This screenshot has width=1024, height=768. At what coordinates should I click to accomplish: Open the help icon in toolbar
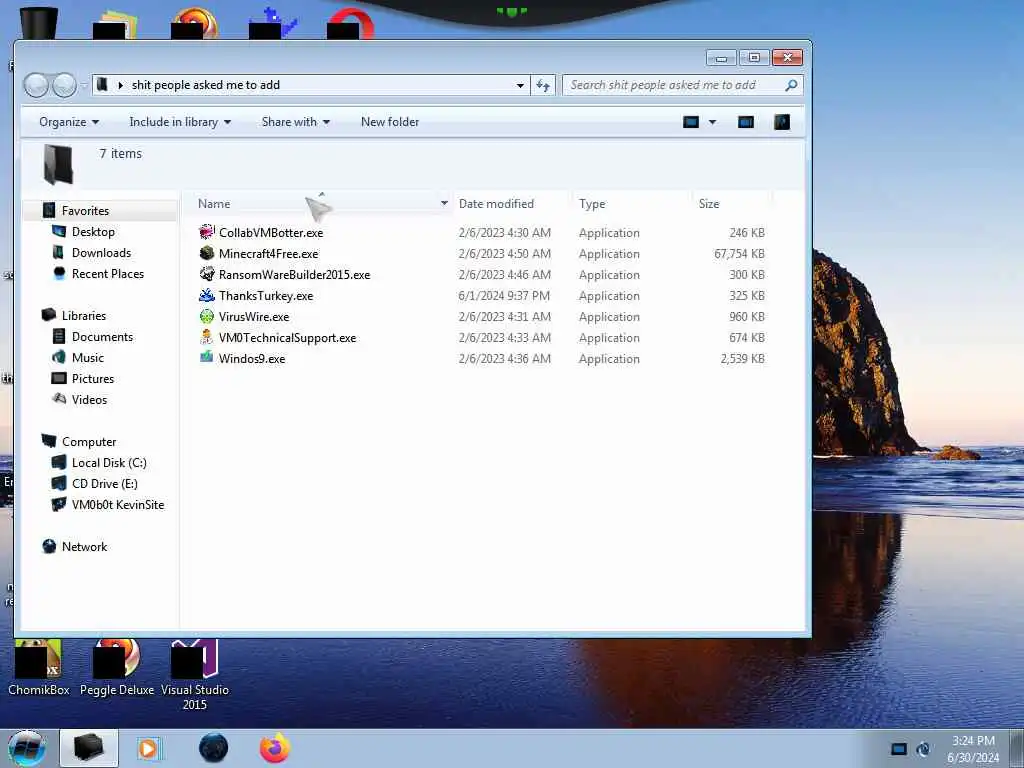click(x=782, y=122)
